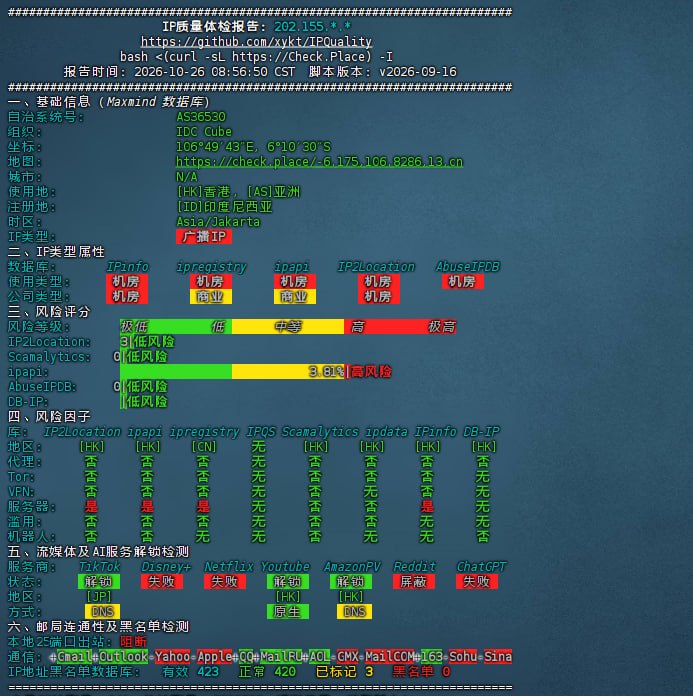Click the masked IP 202.155.*.* in the title
The width and height of the screenshot is (693, 696).
coord(313,27)
